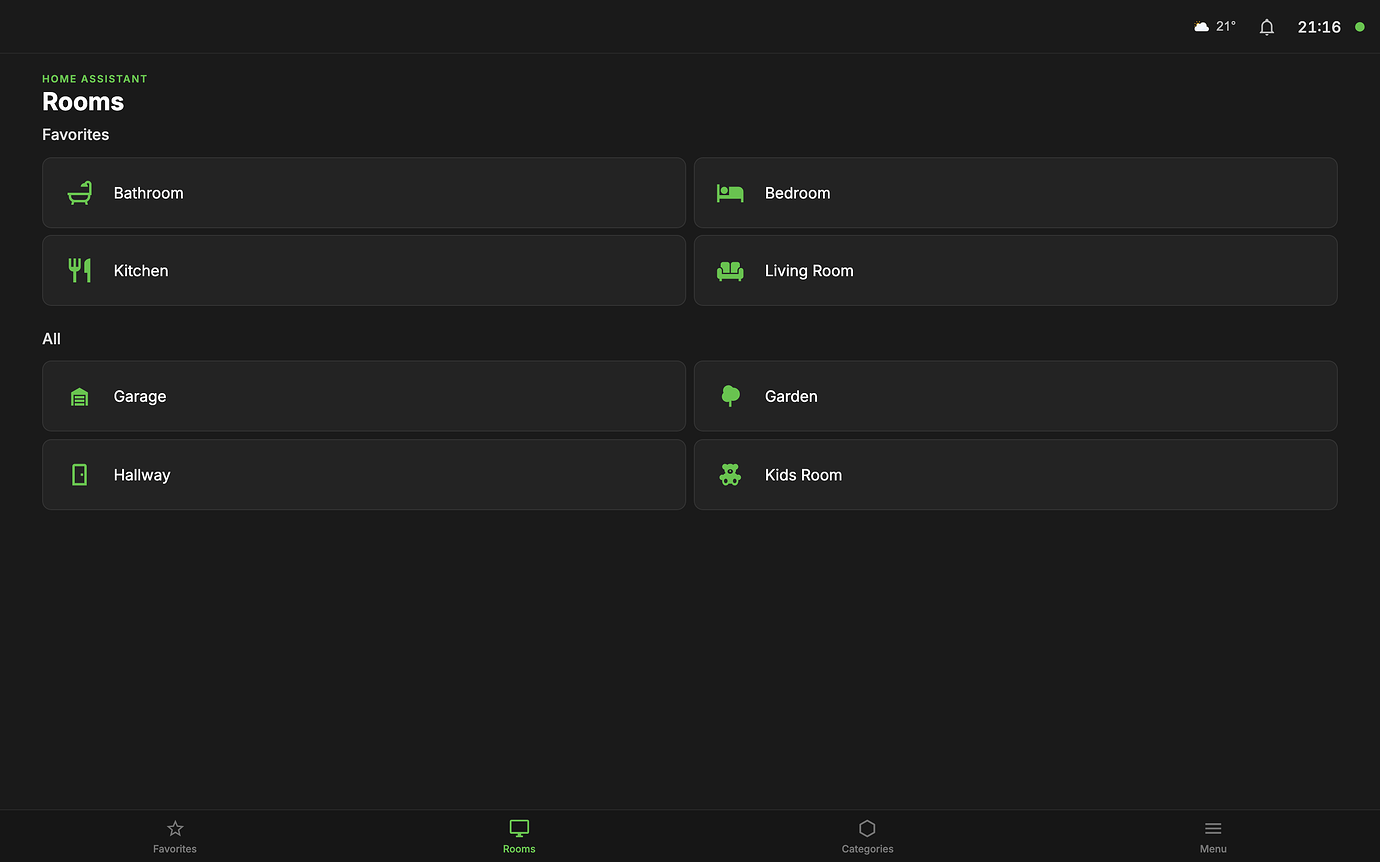
Task: Open the Bedroom room label
Action: (798, 193)
